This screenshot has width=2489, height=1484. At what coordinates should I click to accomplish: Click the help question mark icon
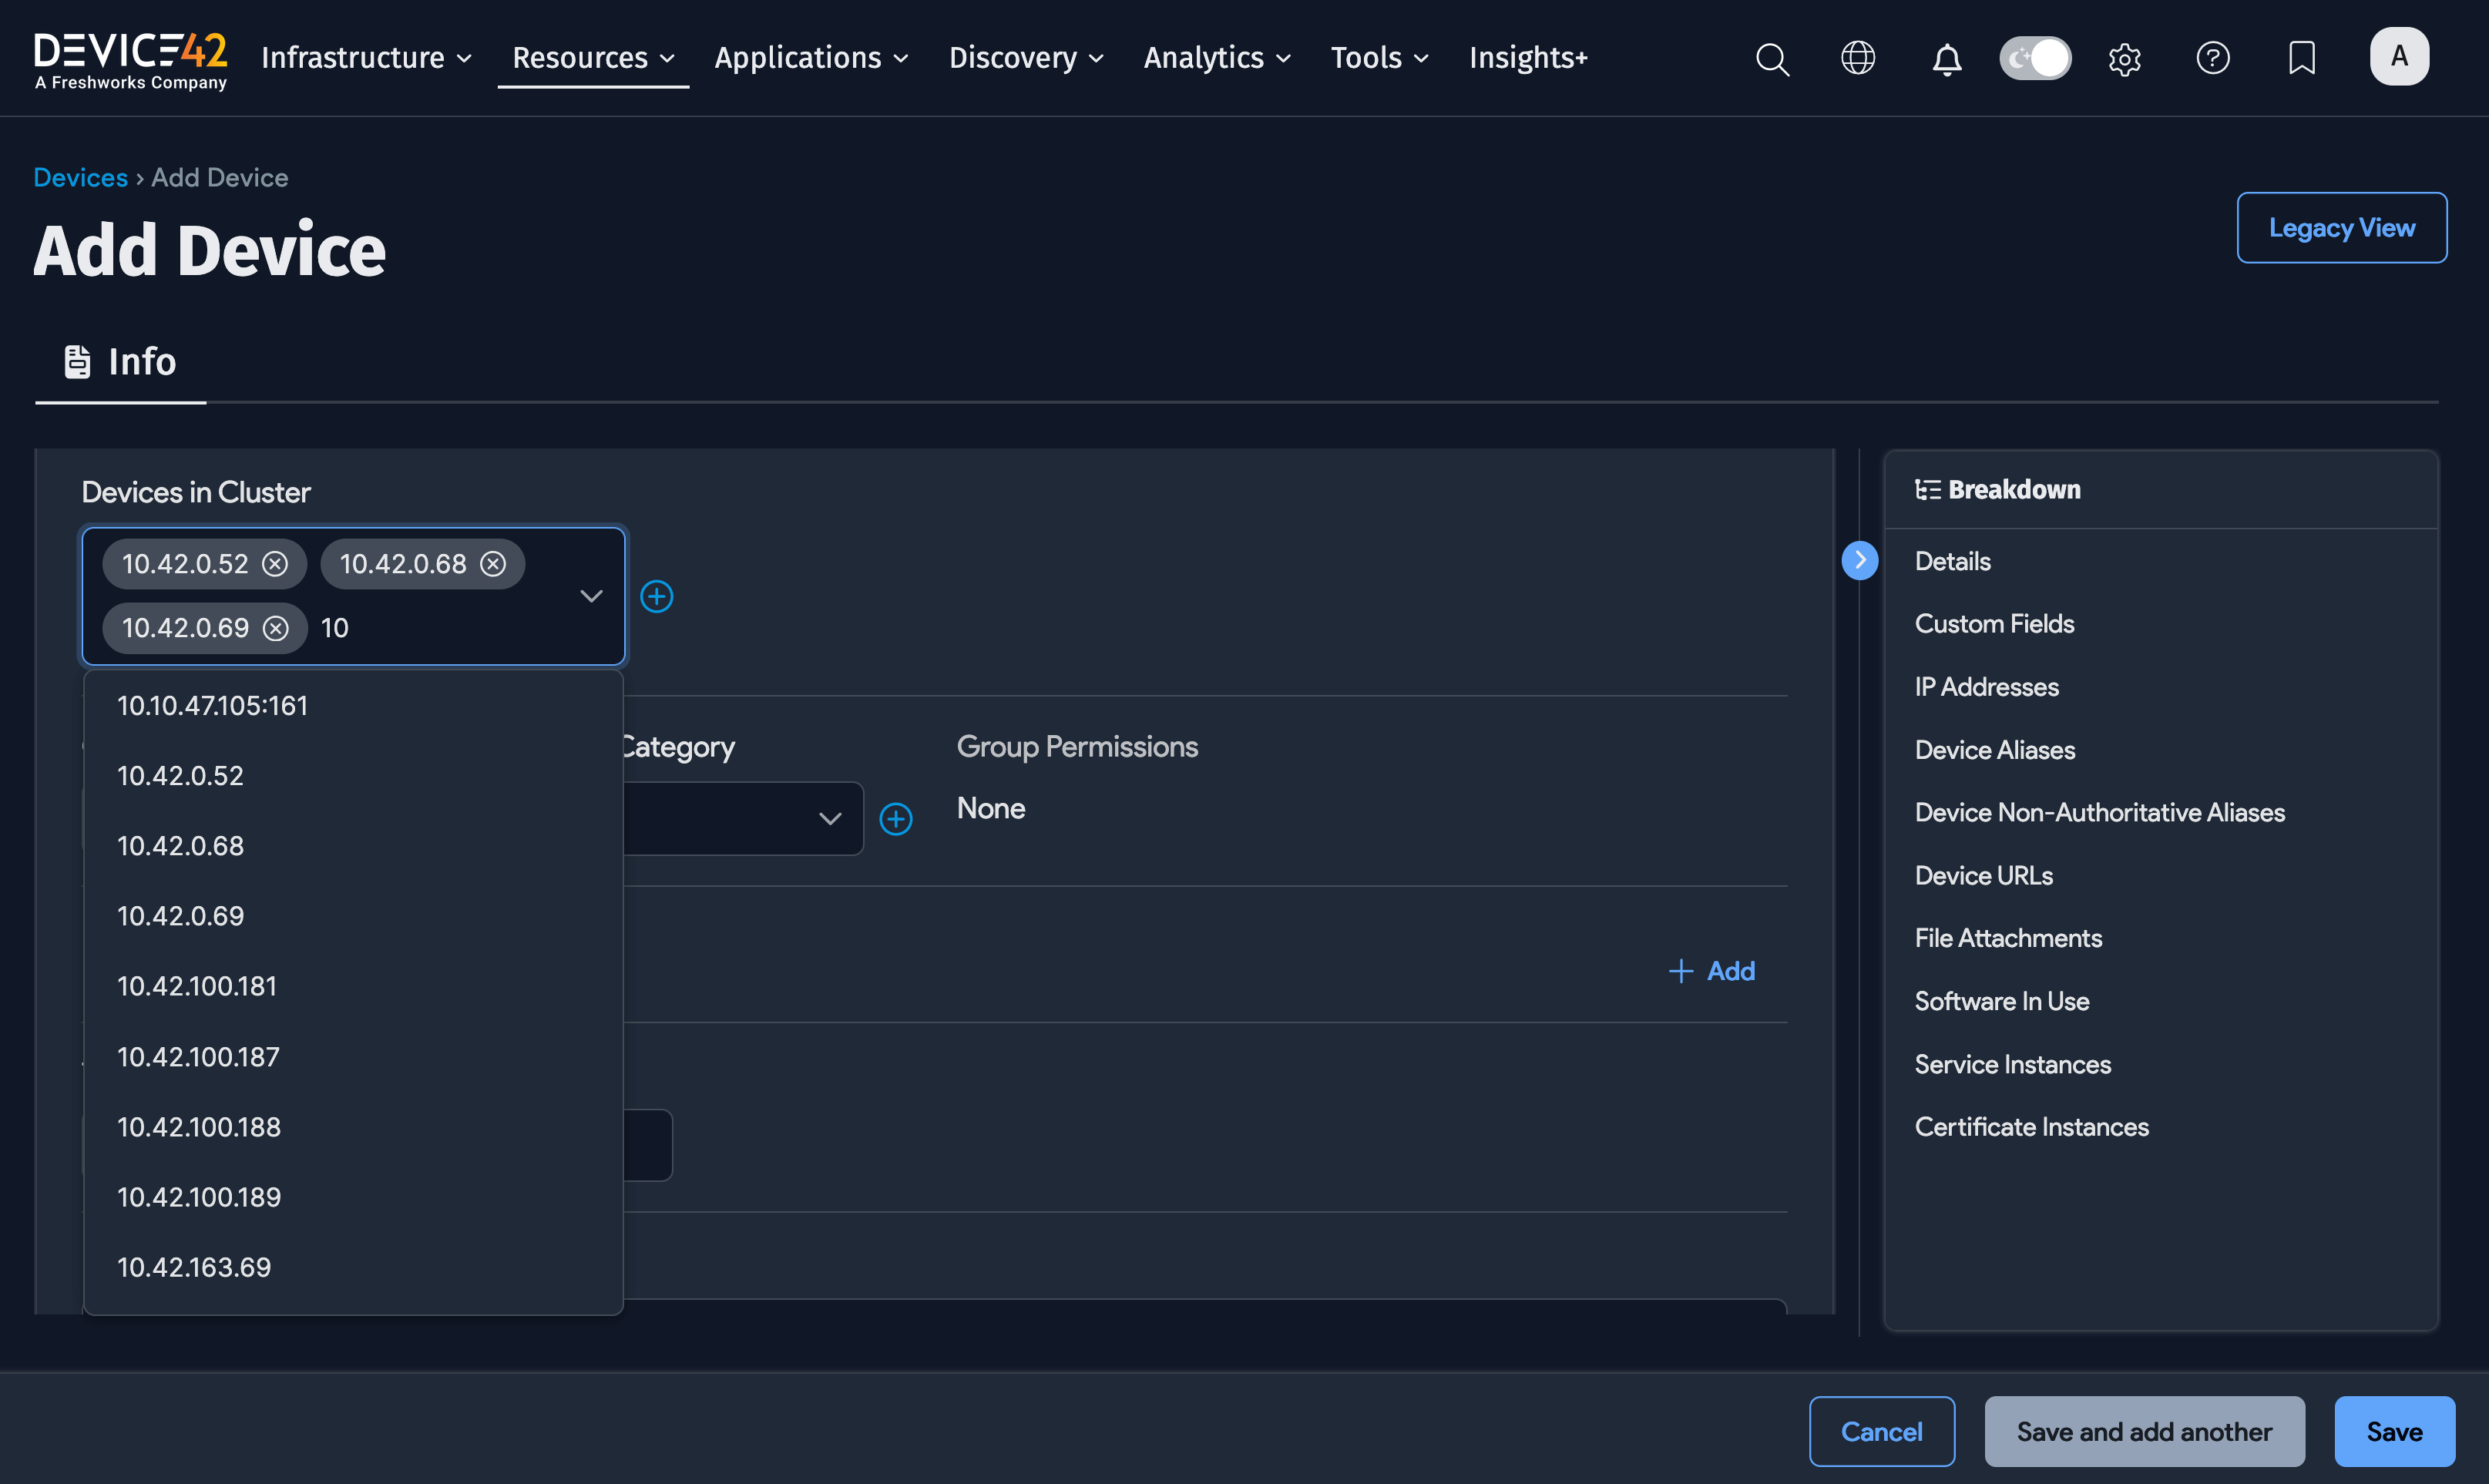coord(2213,58)
